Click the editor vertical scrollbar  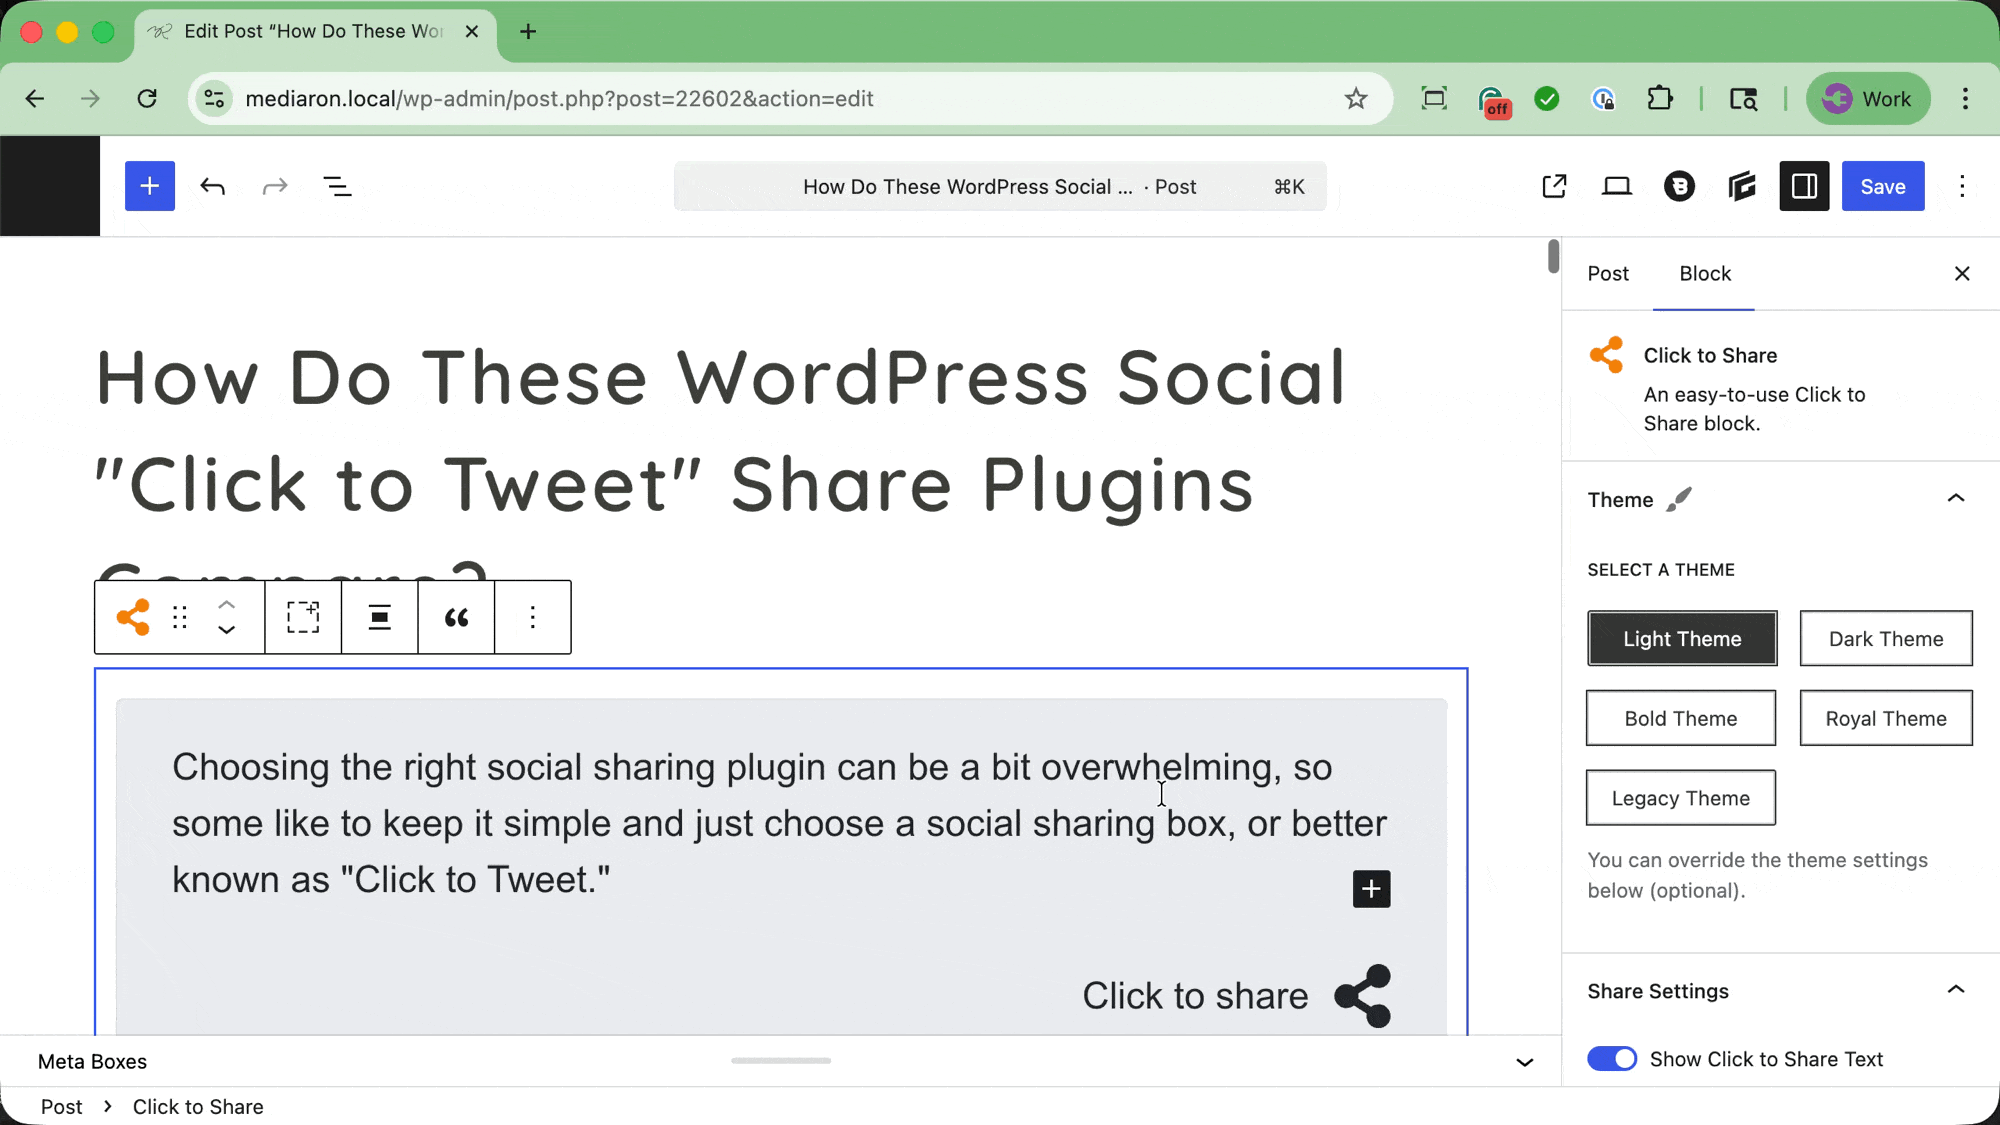point(1552,256)
